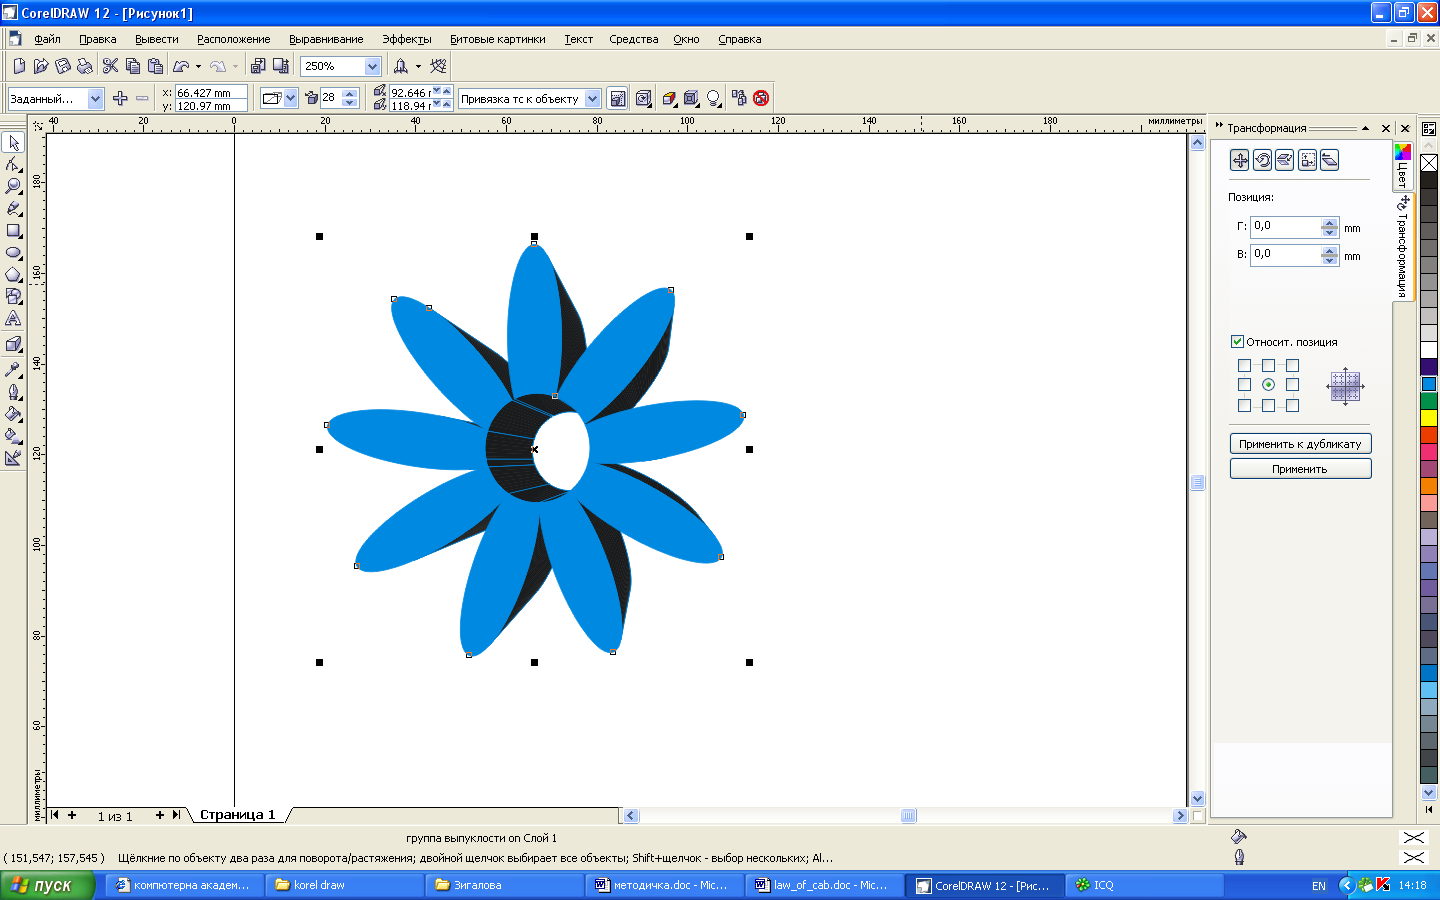Click the Print icon
Image resolution: width=1440 pixels, height=900 pixels.
click(x=85, y=66)
